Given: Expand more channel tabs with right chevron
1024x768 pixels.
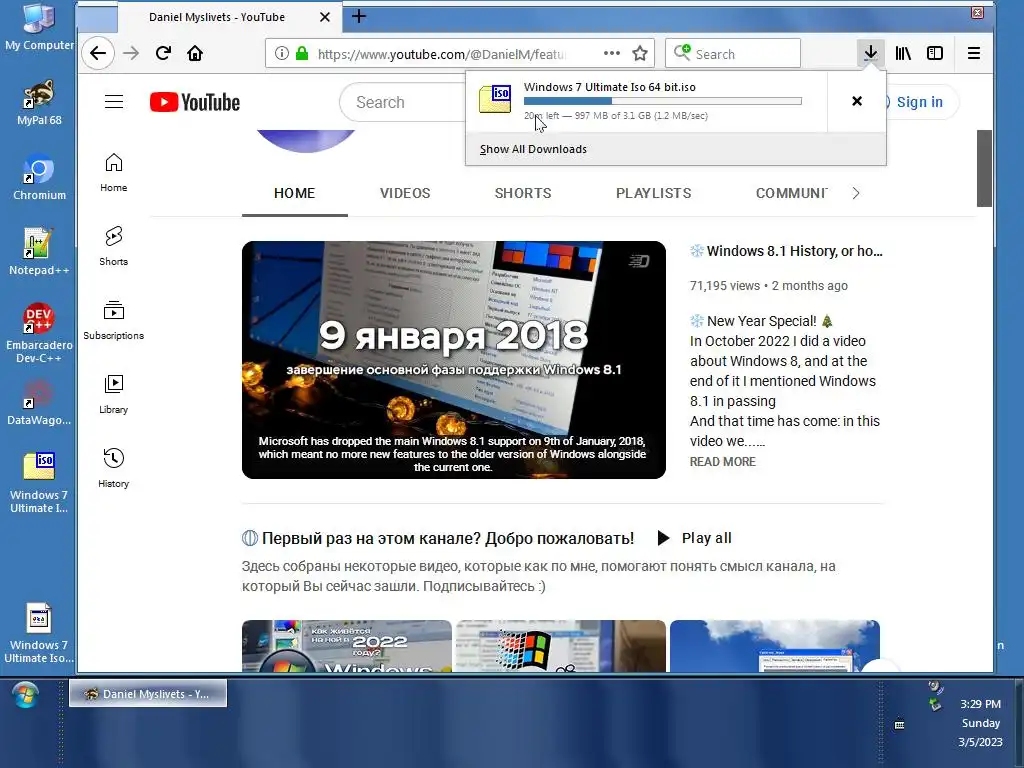Looking at the screenshot, I should (856, 193).
